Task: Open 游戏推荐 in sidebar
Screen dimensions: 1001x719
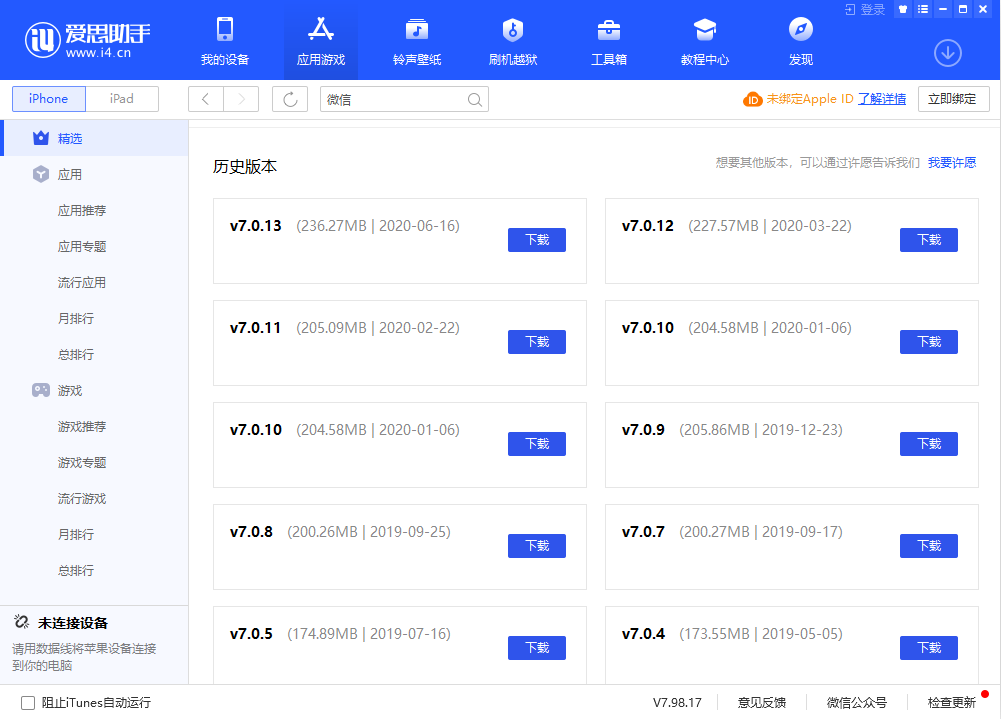Action: pos(82,427)
